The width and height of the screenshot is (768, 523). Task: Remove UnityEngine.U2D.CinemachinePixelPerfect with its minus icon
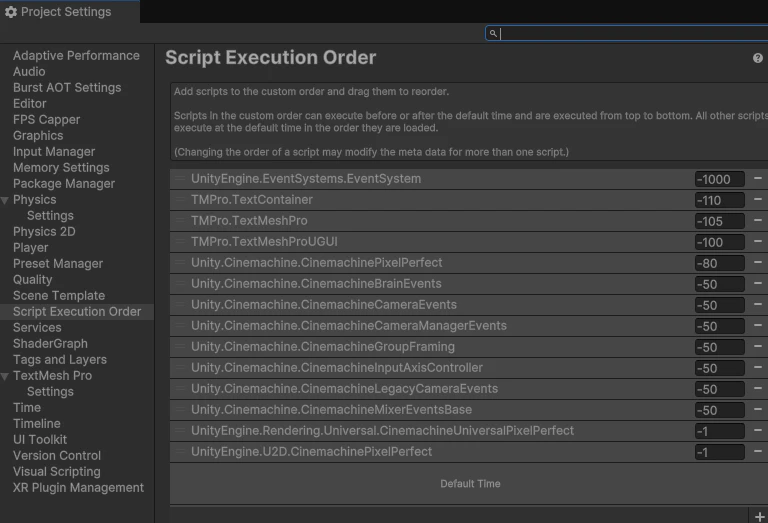(x=758, y=451)
